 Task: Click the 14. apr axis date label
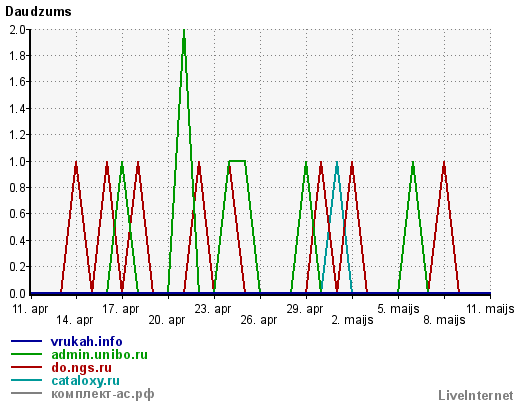pyautogui.click(x=75, y=320)
